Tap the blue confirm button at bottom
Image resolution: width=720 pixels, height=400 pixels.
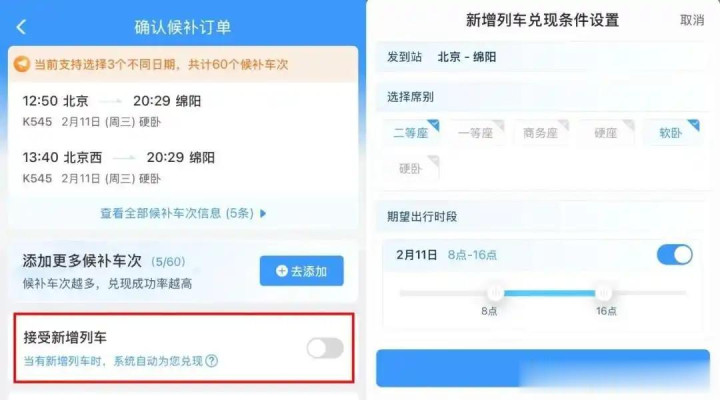pos(543,368)
